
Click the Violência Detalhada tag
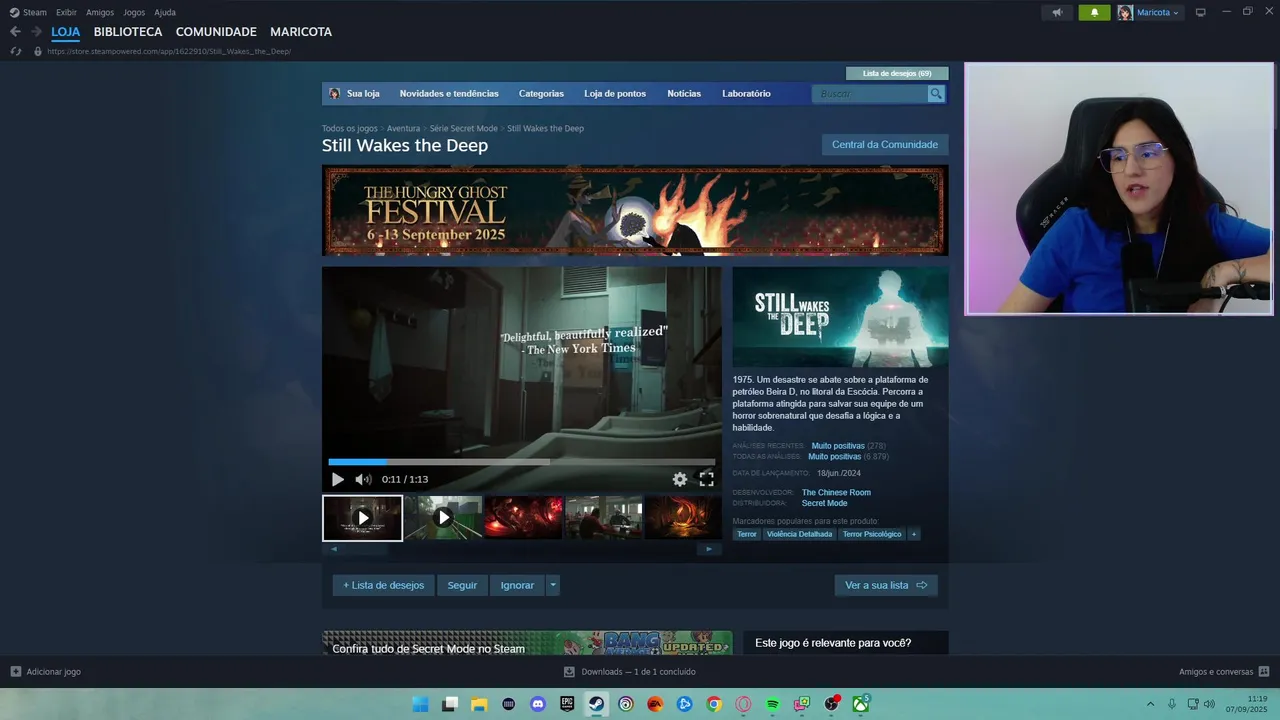pyautogui.click(x=799, y=534)
